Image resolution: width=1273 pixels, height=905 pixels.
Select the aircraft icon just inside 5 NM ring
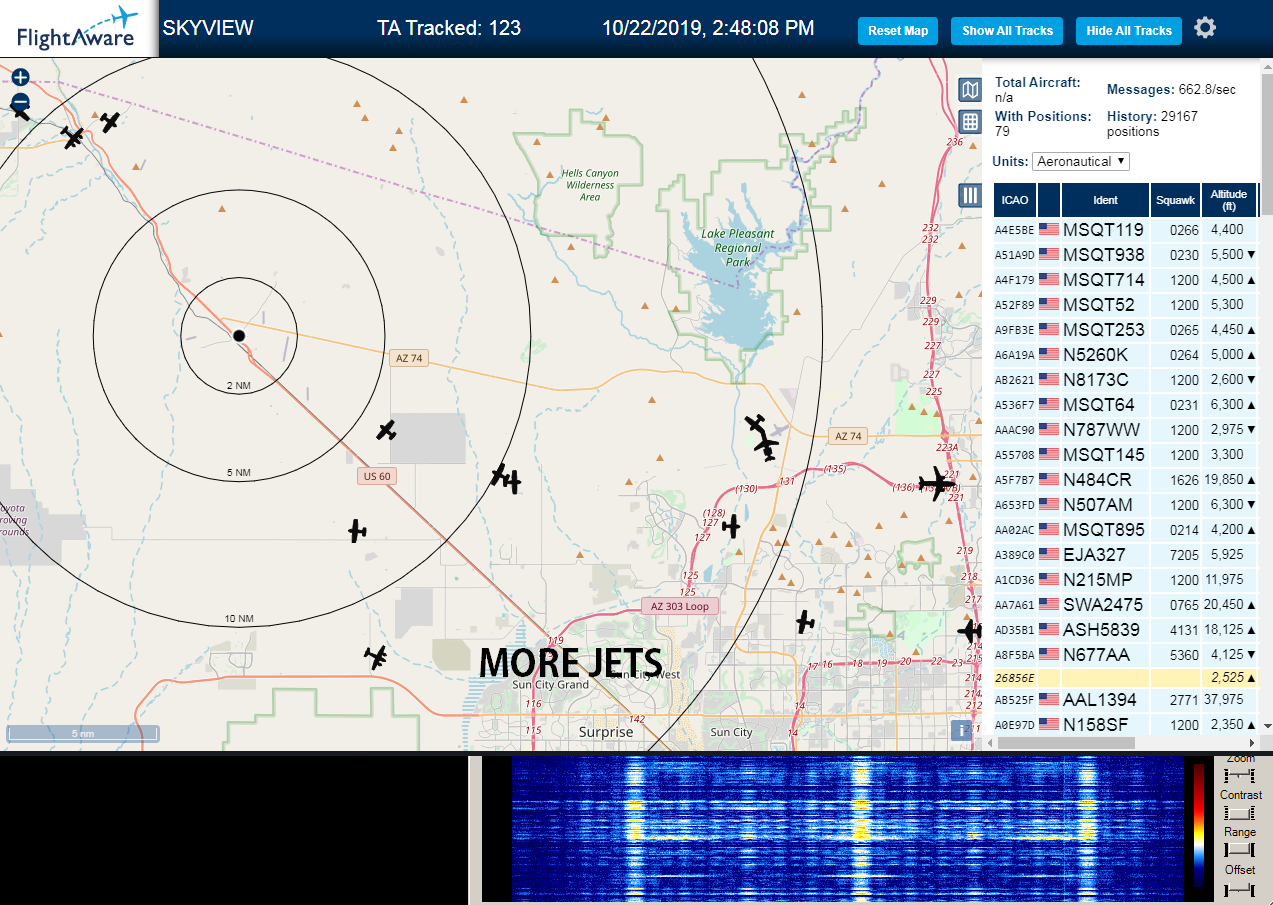(386, 430)
